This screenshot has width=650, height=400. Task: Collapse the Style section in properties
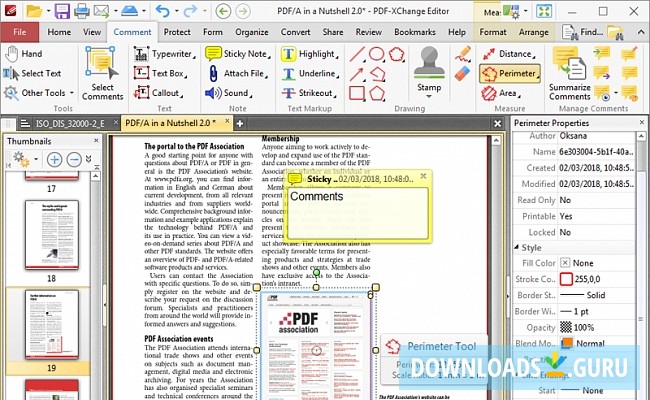pos(517,247)
